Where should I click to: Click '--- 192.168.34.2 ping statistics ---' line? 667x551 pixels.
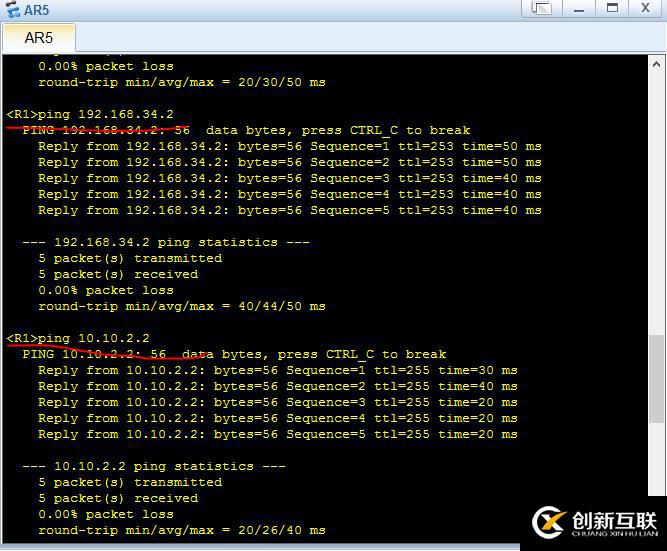coord(166,243)
